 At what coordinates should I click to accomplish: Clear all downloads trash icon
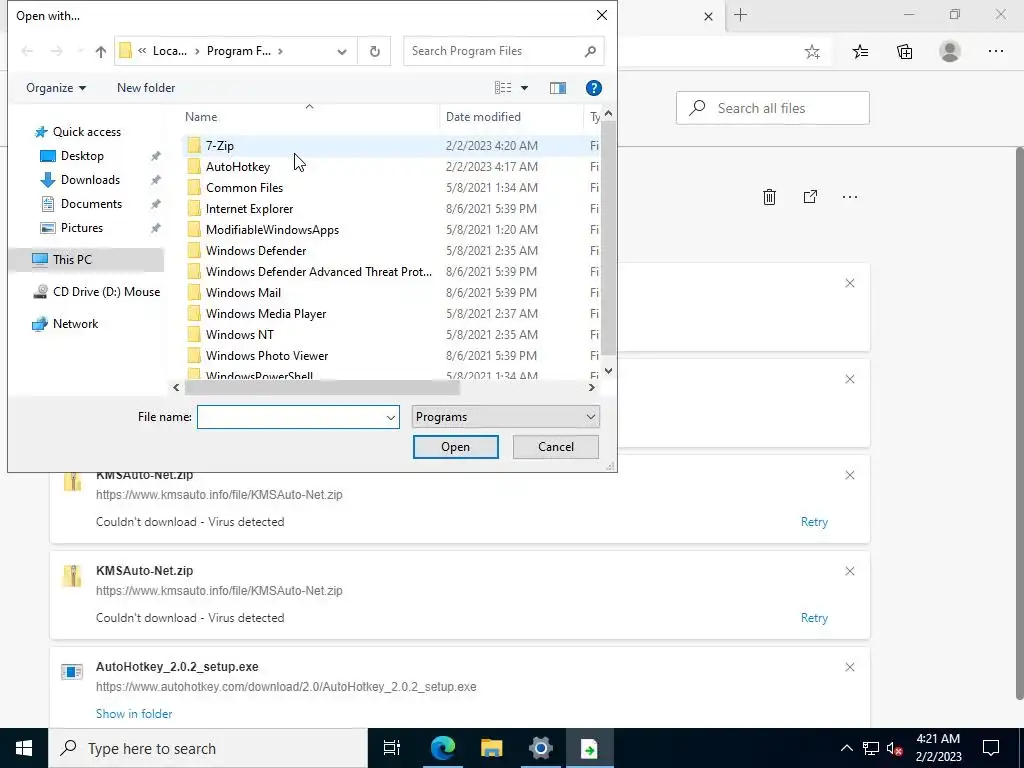769,197
